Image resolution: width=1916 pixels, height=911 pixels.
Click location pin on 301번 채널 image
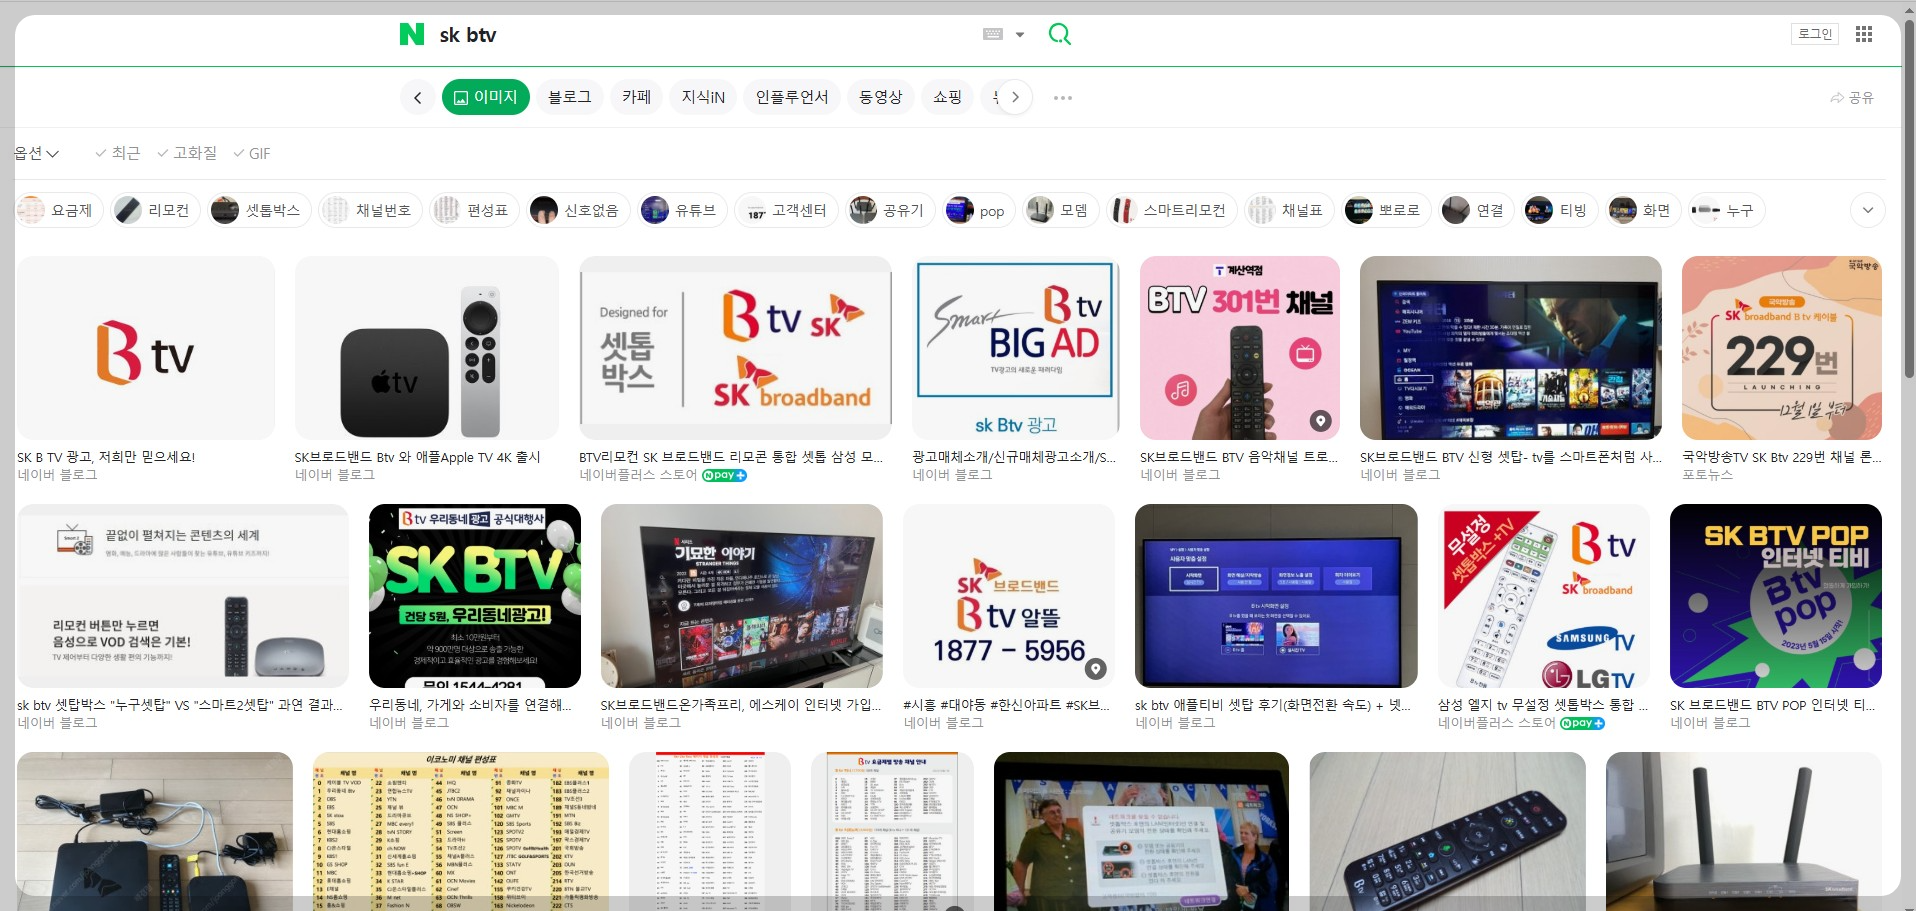coord(1321,421)
